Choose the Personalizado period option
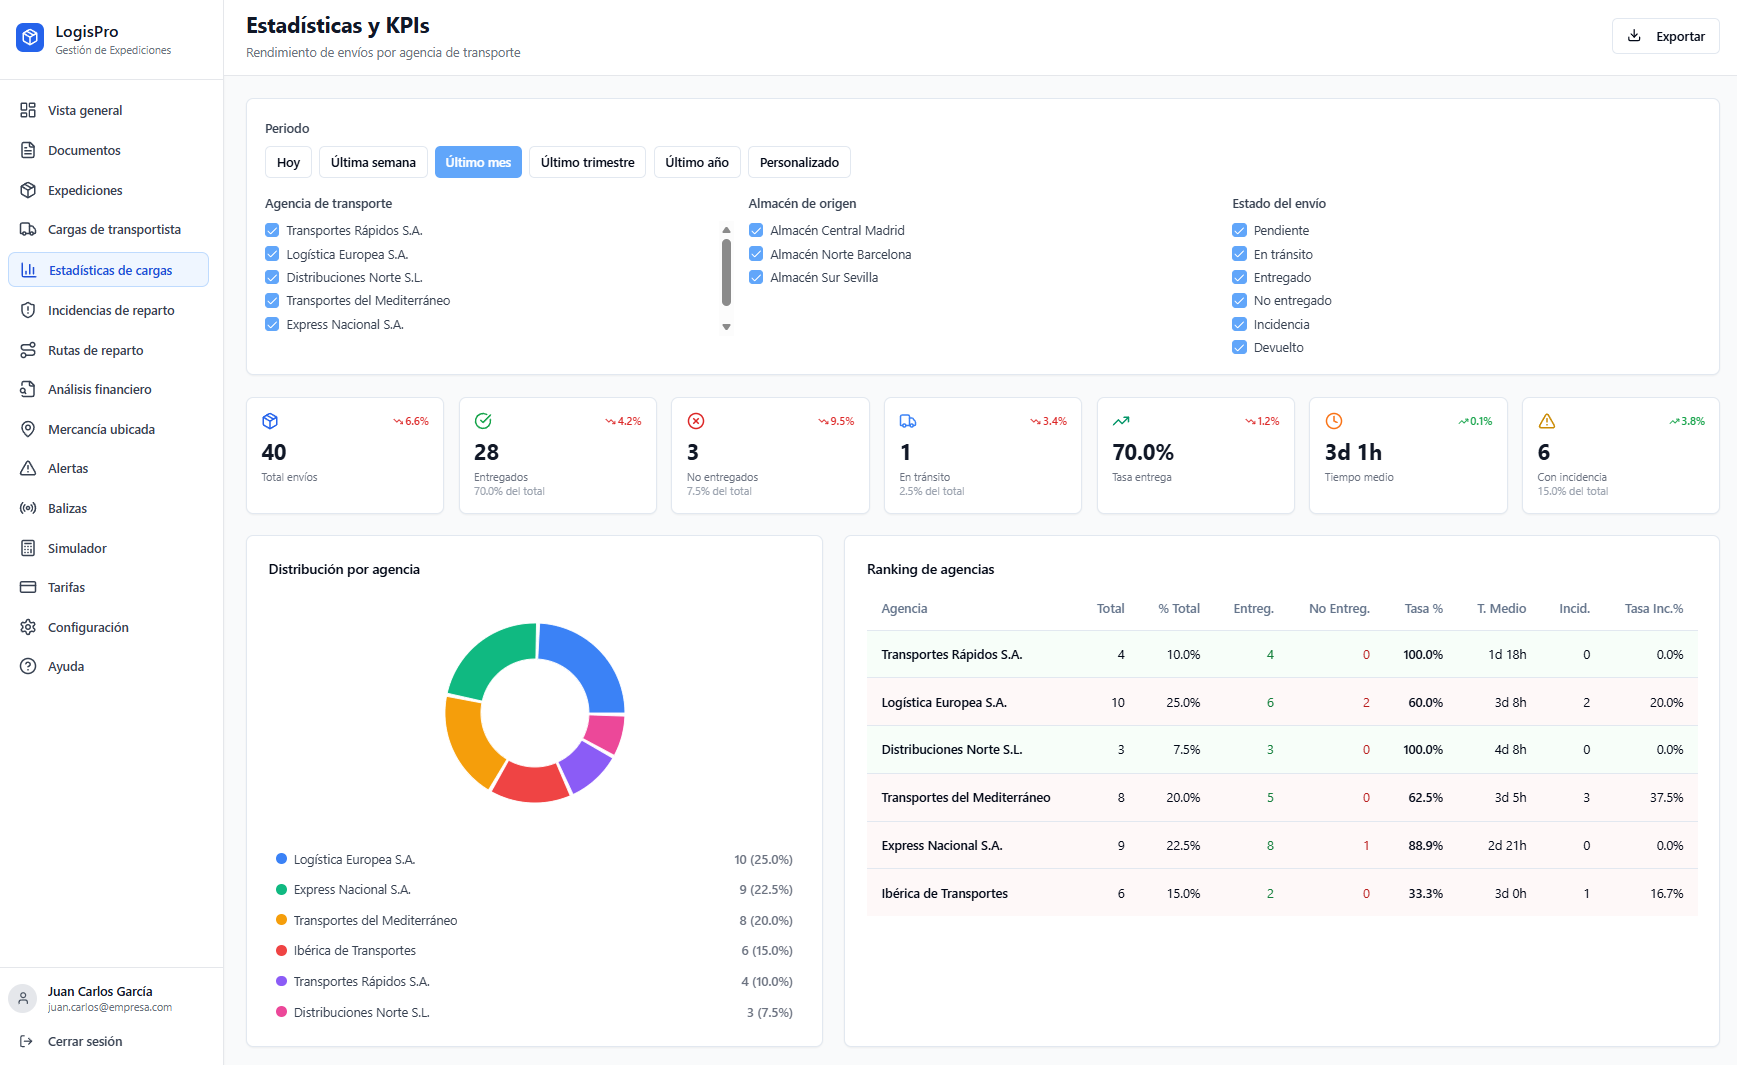This screenshot has height=1065, width=1737. [x=798, y=162]
